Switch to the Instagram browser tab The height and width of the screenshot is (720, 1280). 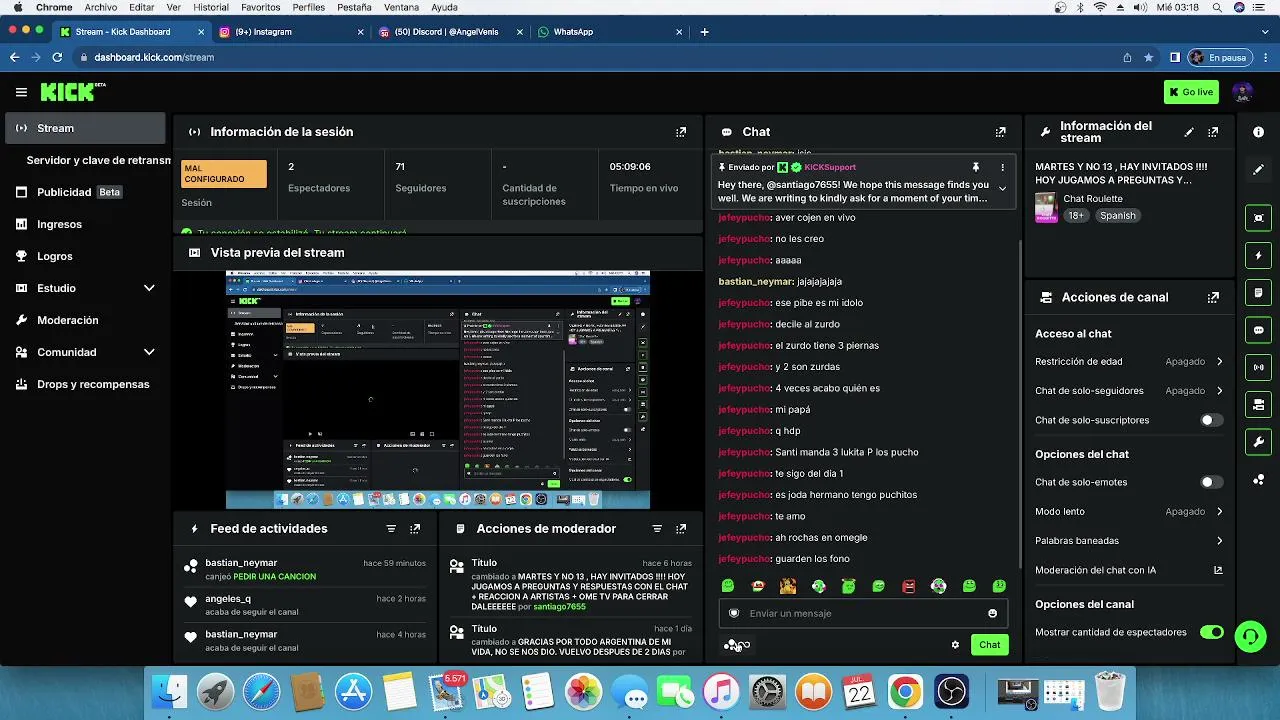pos(290,32)
